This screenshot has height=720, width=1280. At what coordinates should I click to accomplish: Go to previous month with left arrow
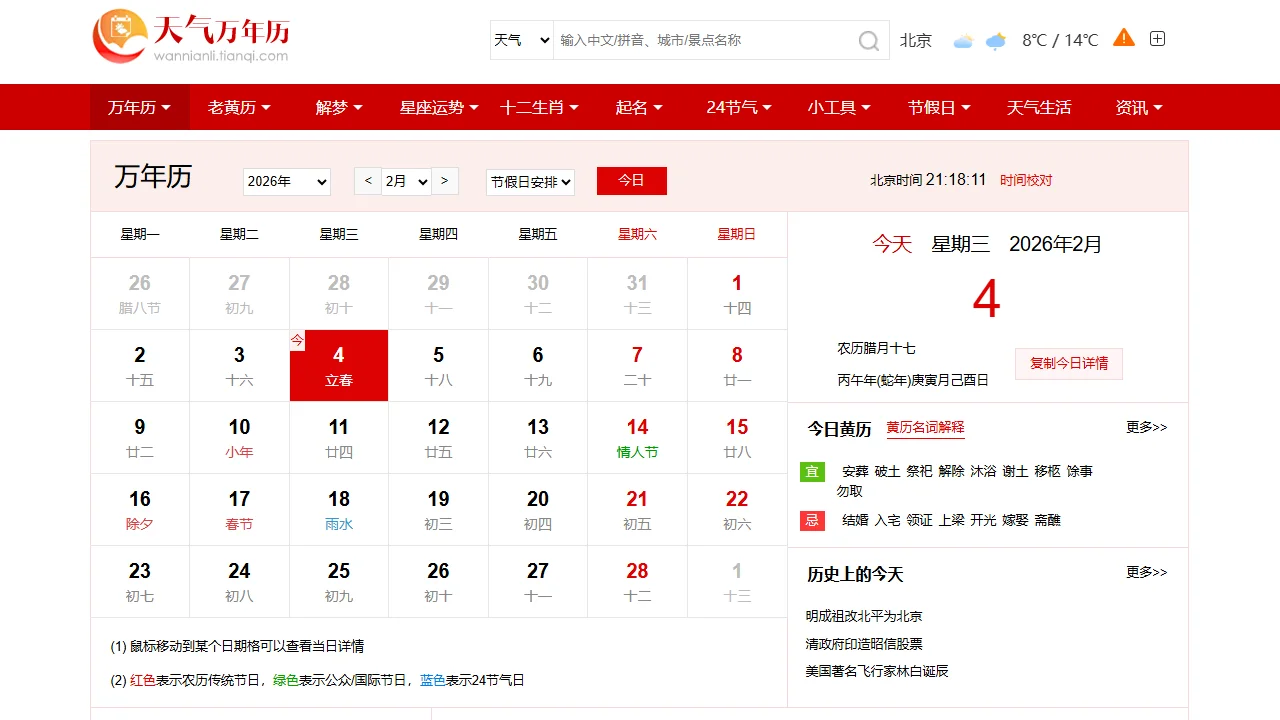(367, 181)
